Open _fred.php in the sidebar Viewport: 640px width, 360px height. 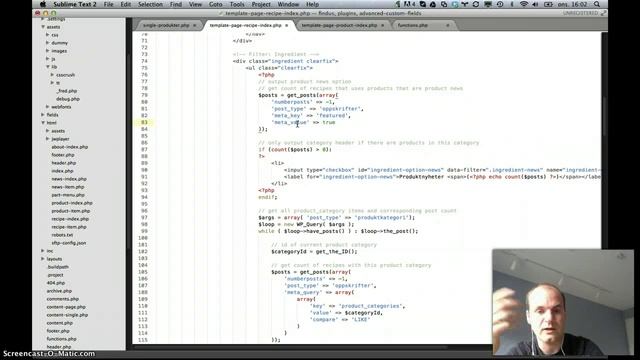coord(67,91)
